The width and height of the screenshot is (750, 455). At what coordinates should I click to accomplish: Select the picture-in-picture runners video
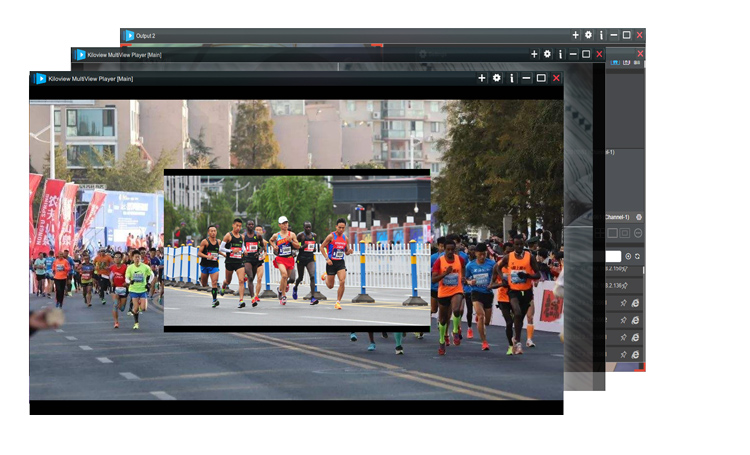(297, 250)
